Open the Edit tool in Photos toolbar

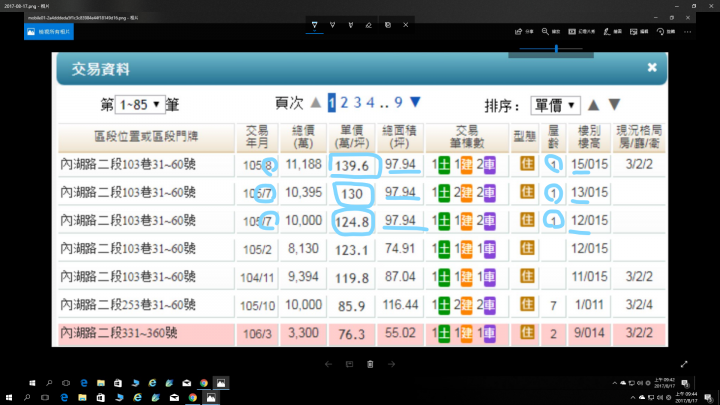tap(639, 32)
